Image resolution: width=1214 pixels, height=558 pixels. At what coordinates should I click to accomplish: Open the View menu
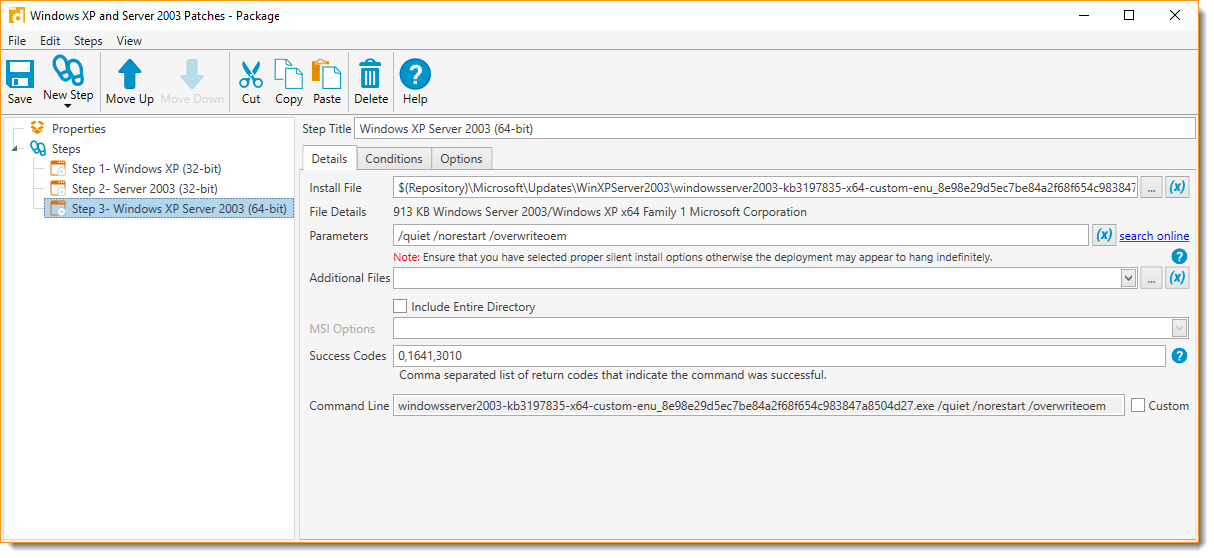pos(129,41)
